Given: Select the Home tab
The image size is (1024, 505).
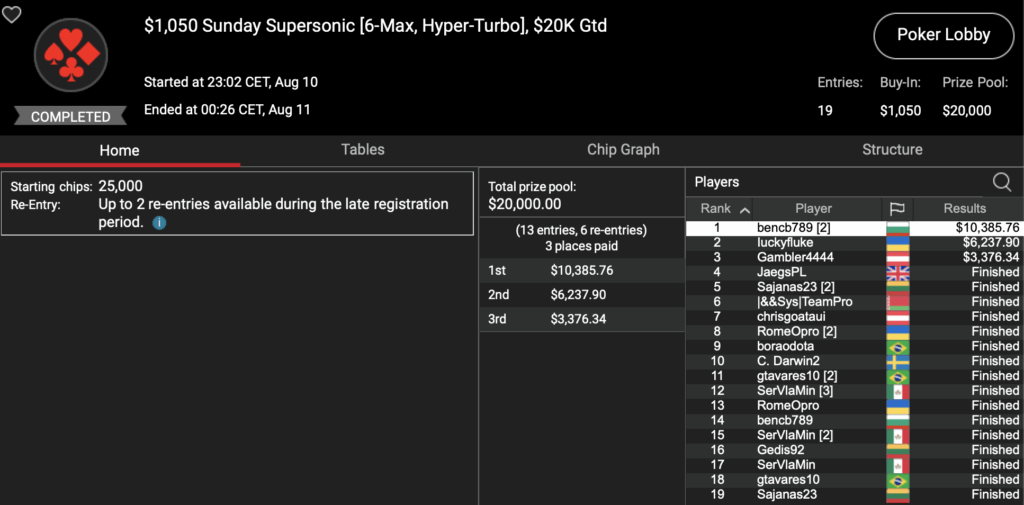Looking at the screenshot, I should coord(119,151).
